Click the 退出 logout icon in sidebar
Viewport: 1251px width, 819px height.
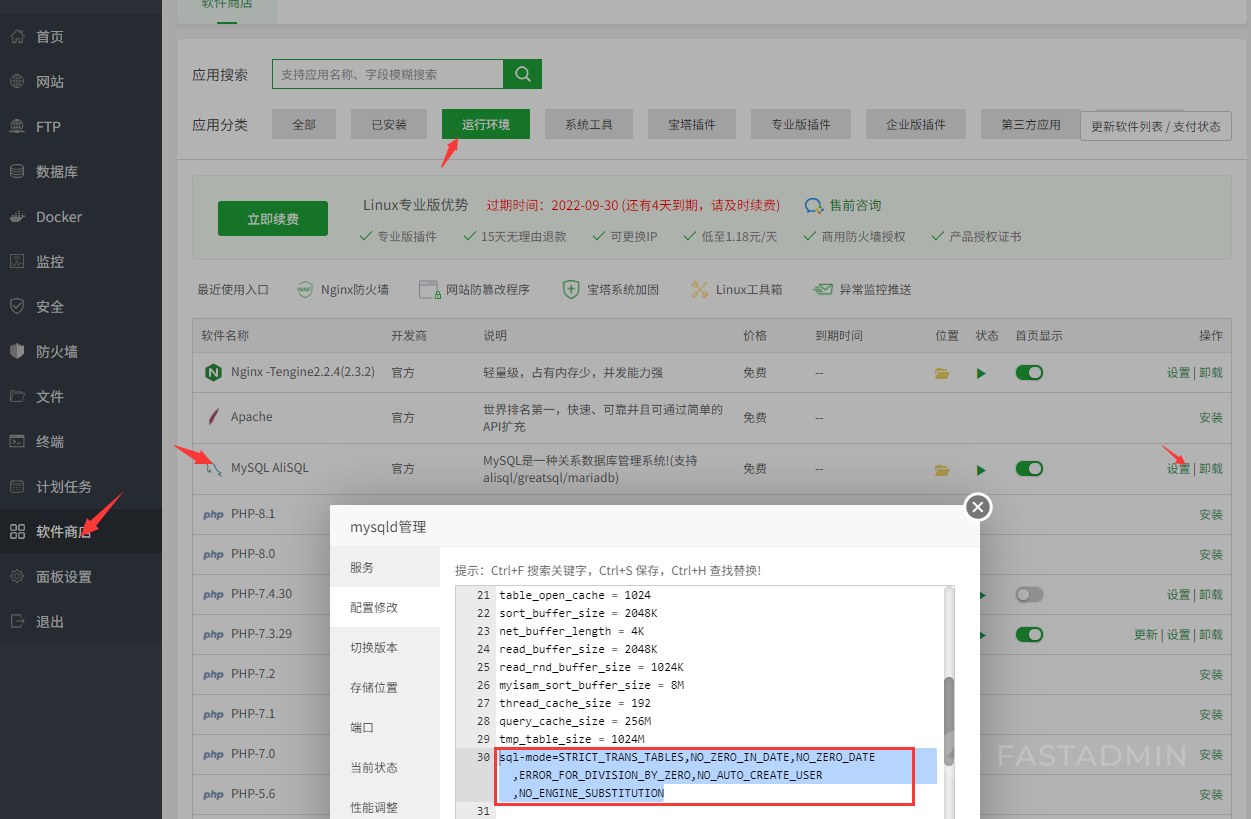click(x=17, y=622)
